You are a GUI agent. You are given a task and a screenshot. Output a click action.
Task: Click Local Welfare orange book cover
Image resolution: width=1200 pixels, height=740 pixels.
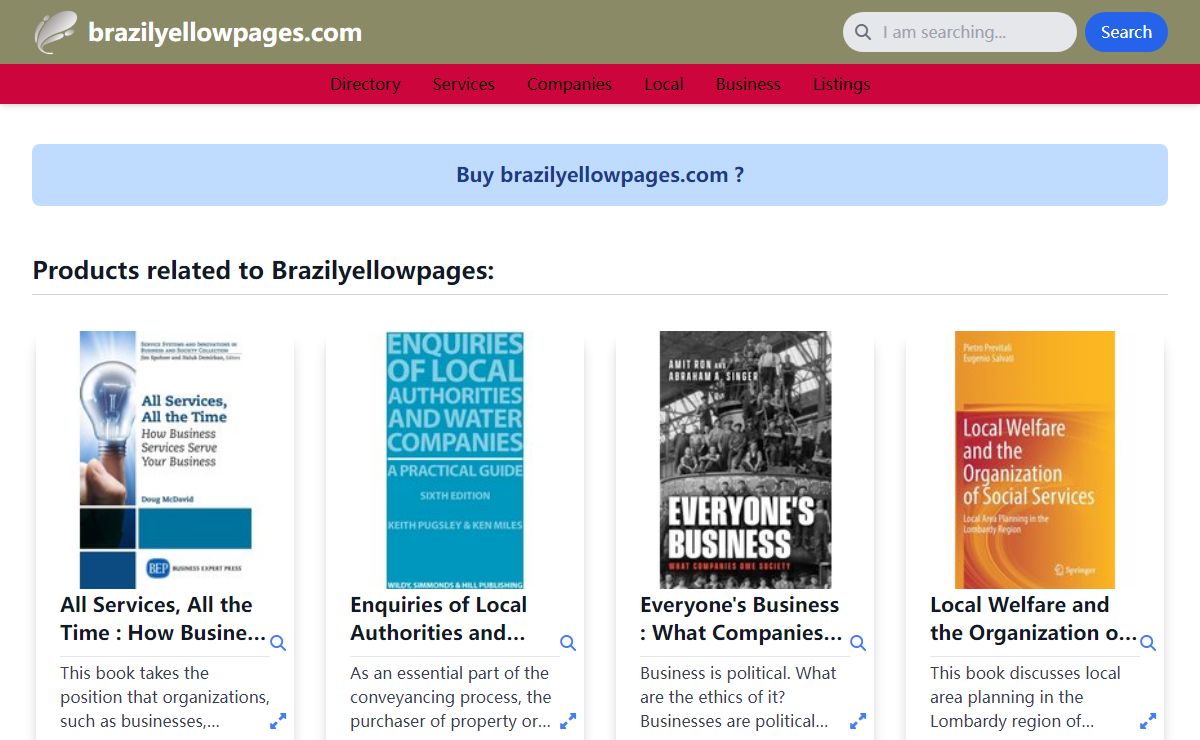coord(1035,460)
